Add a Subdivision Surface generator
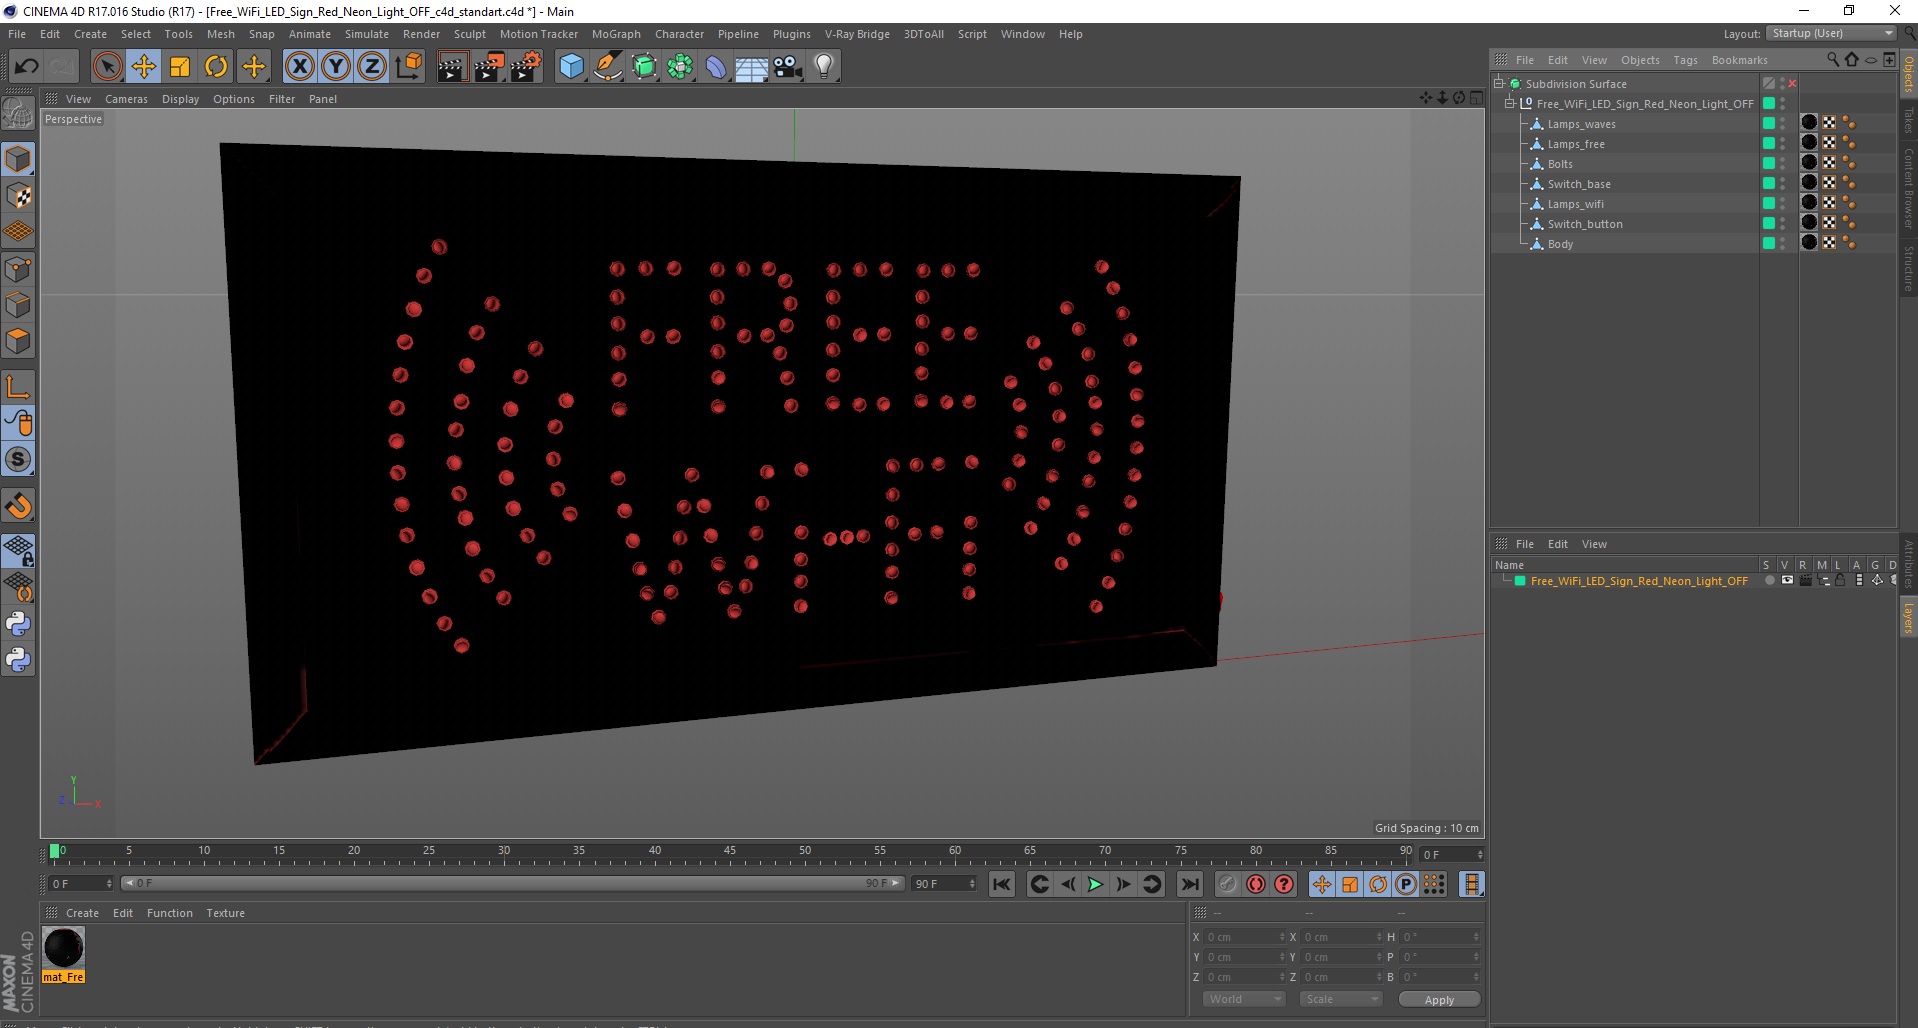The width and height of the screenshot is (1918, 1028). pyautogui.click(x=644, y=67)
